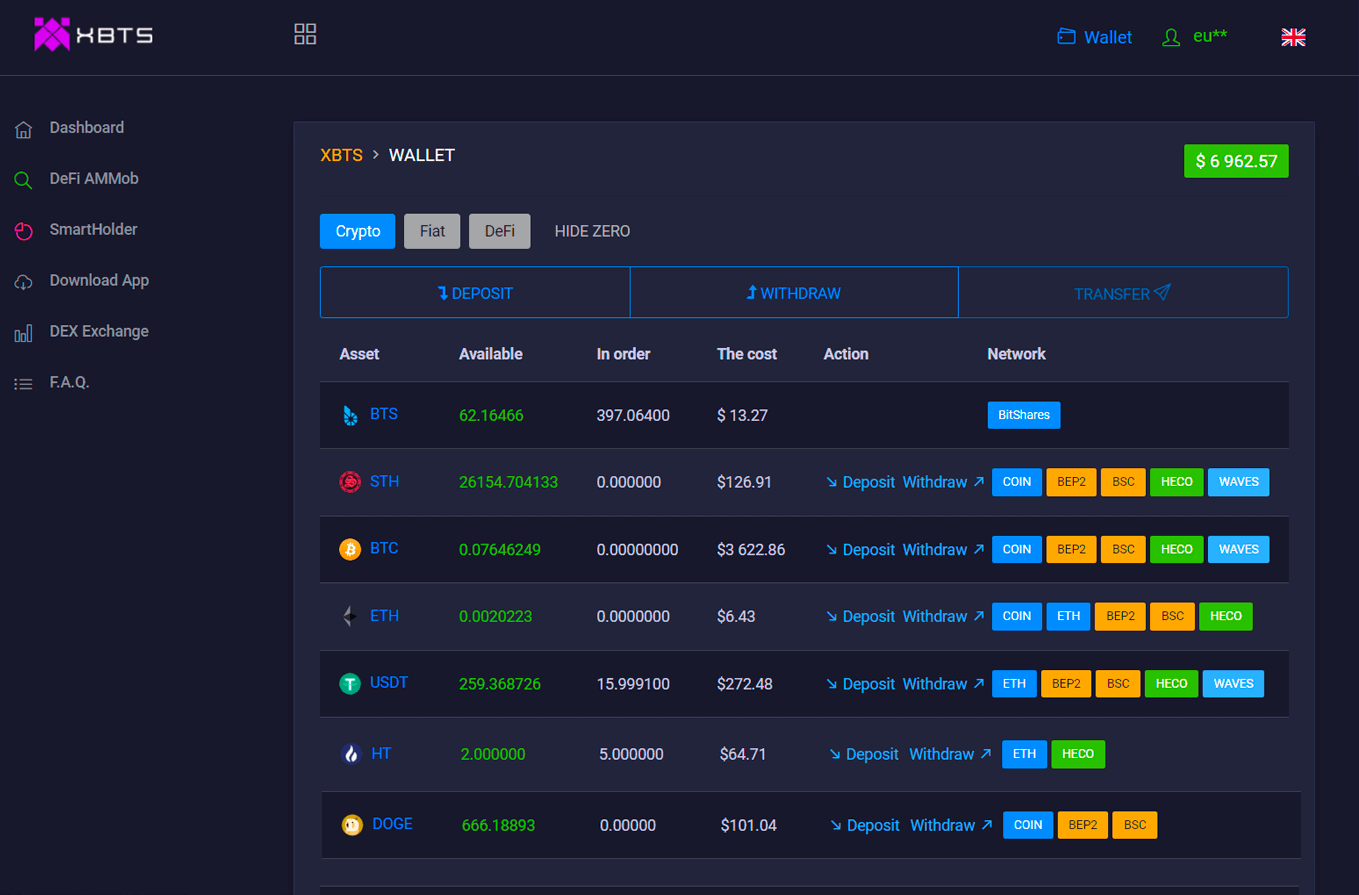Screen dimensions: 1359x895
Task: Select COIN network for STH
Action: (x=1017, y=482)
